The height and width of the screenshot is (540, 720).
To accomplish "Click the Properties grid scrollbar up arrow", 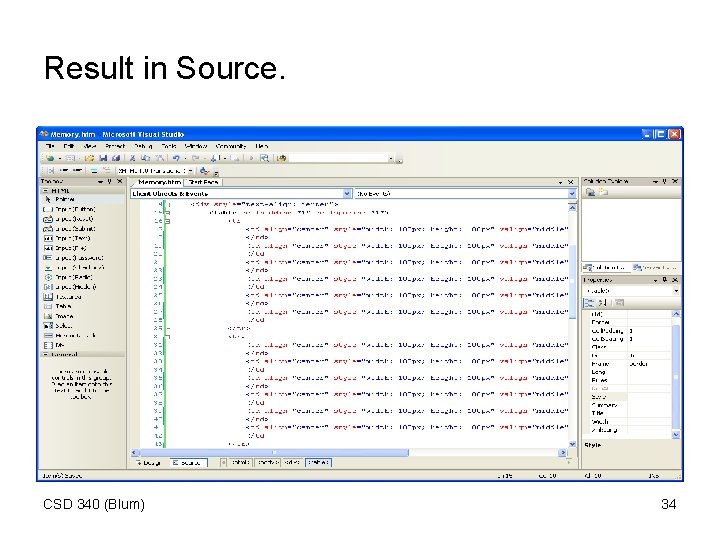I will tap(676, 314).
